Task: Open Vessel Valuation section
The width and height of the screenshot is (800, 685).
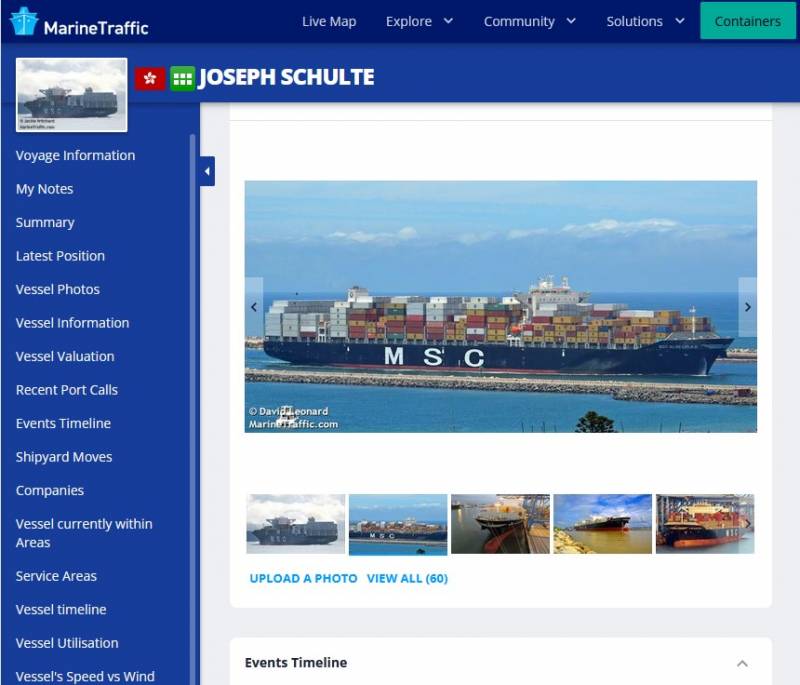Action: [x=65, y=357]
